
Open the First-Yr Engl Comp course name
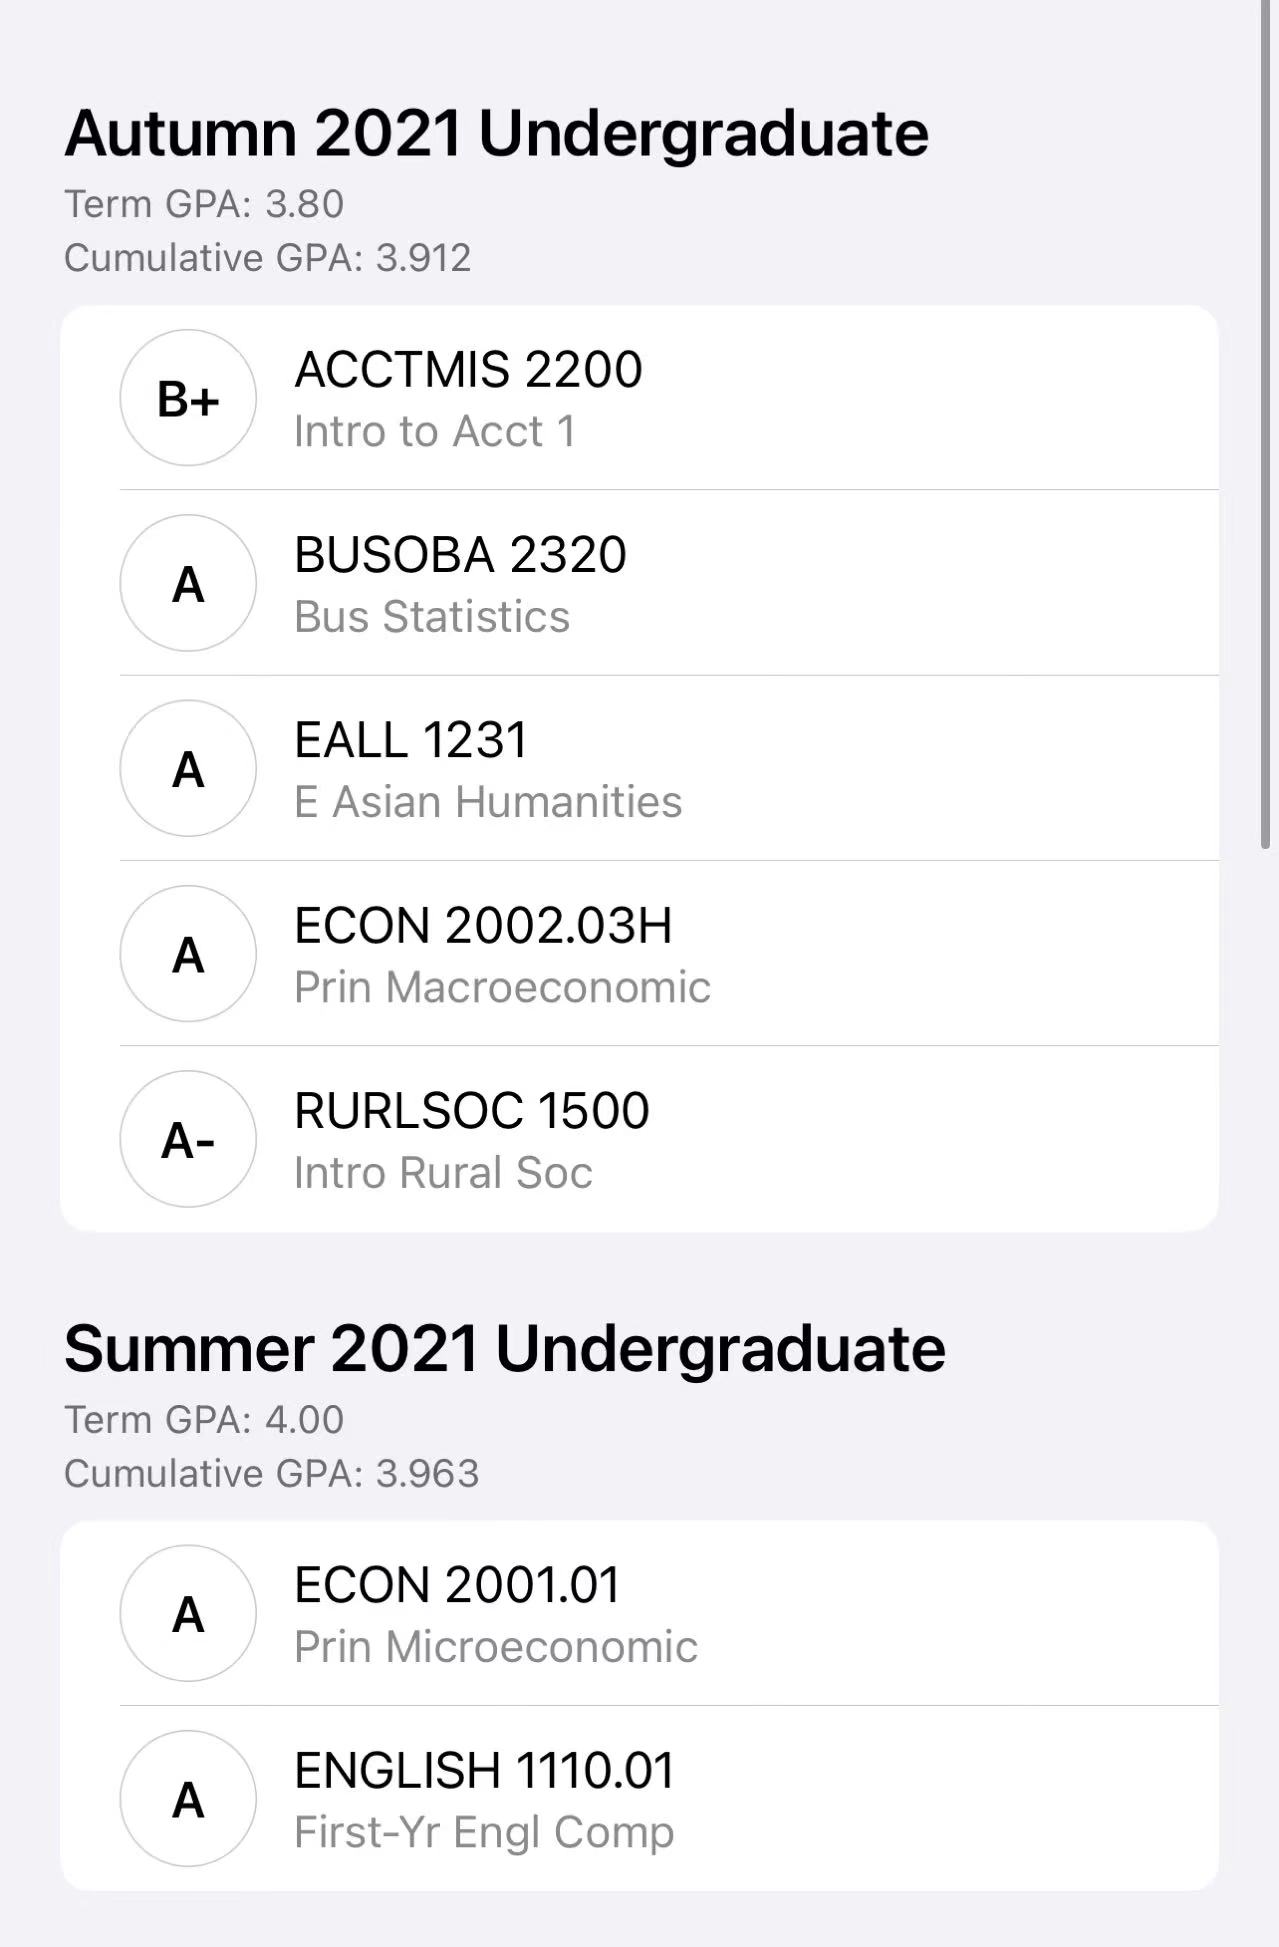pyautogui.click(x=484, y=1832)
